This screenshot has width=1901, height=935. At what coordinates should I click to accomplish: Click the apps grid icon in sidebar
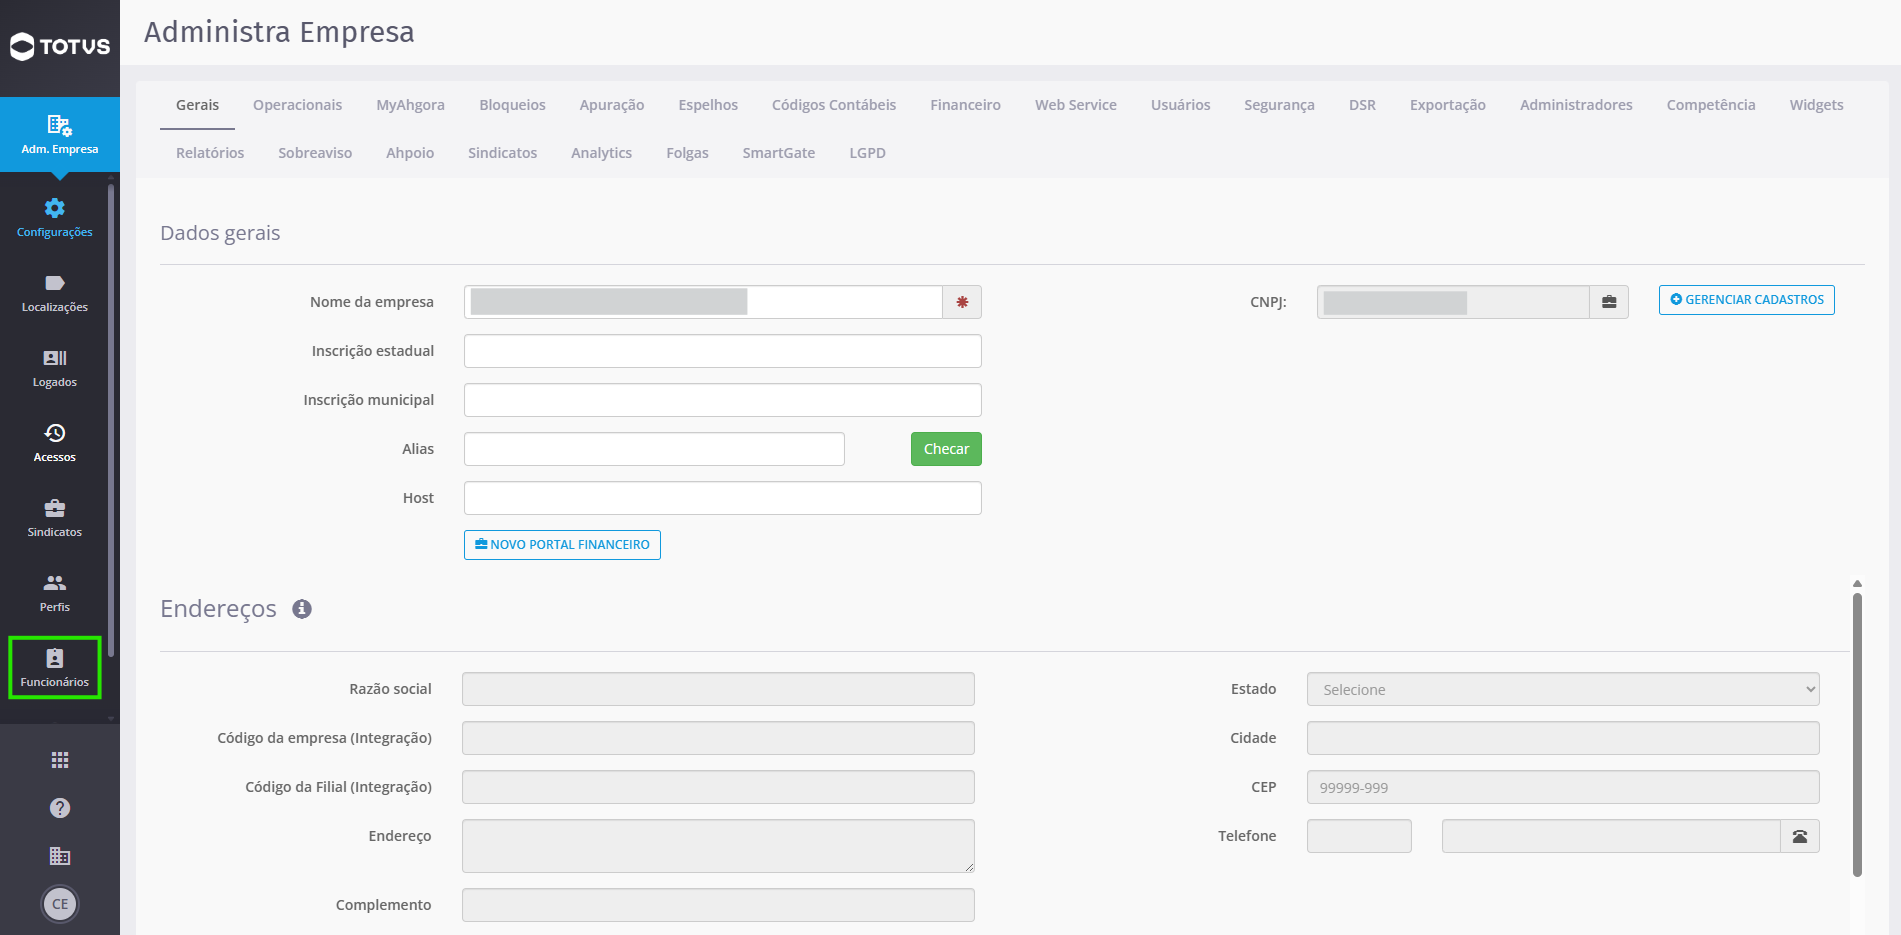pos(60,760)
